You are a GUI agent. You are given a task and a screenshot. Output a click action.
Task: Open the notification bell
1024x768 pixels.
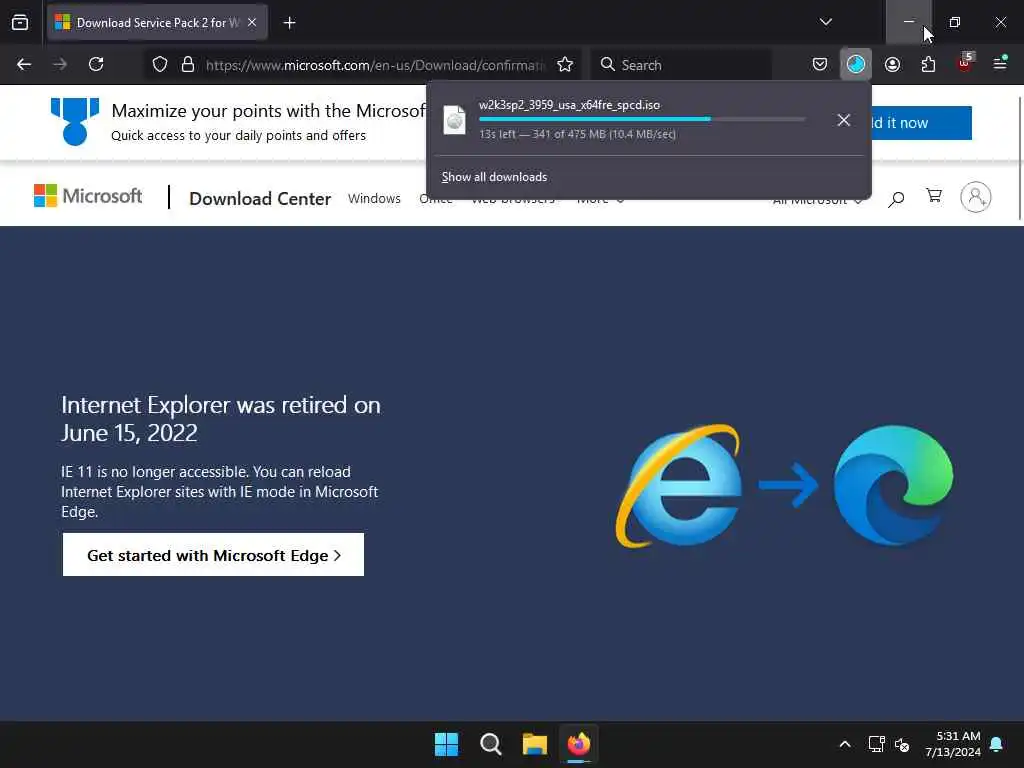pos(997,744)
